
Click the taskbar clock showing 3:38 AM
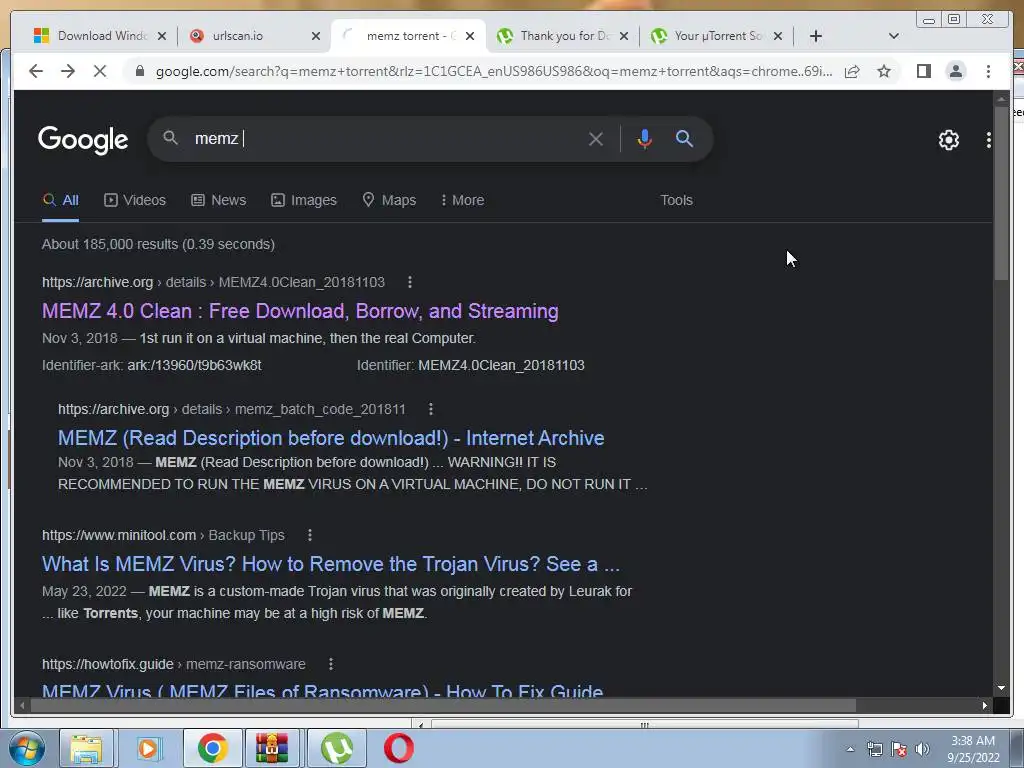coord(973,749)
